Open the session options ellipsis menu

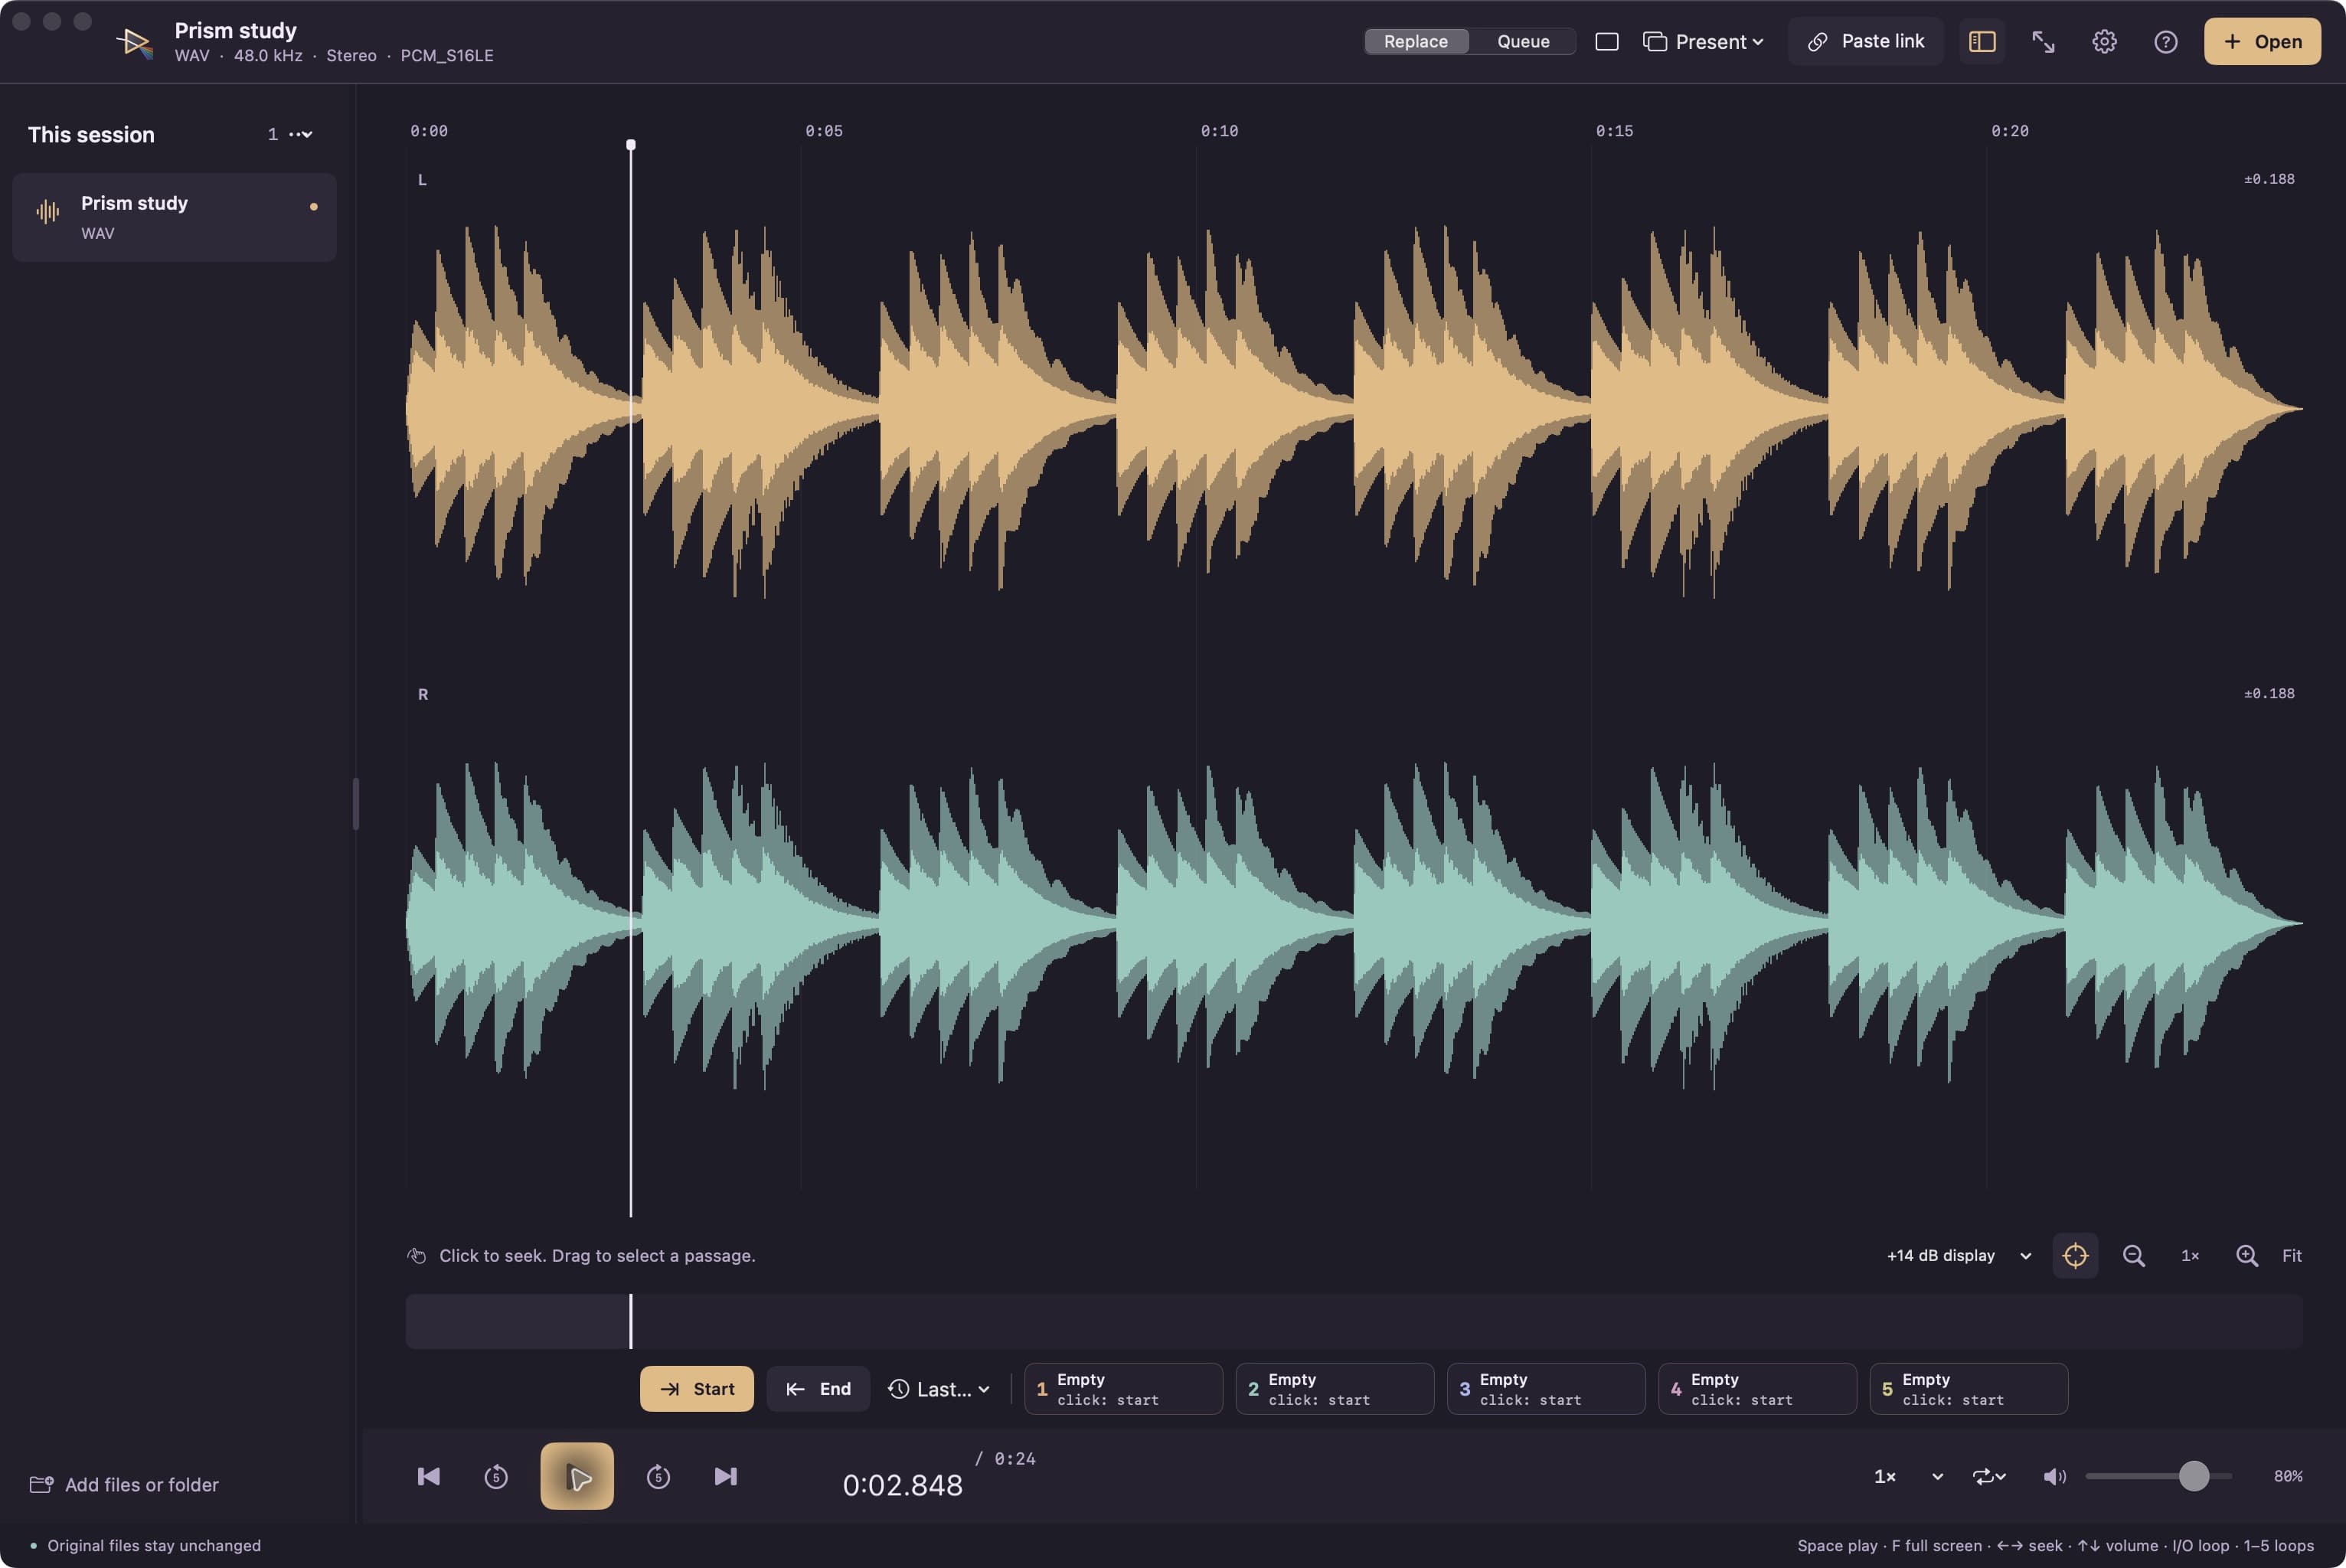point(300,134)
